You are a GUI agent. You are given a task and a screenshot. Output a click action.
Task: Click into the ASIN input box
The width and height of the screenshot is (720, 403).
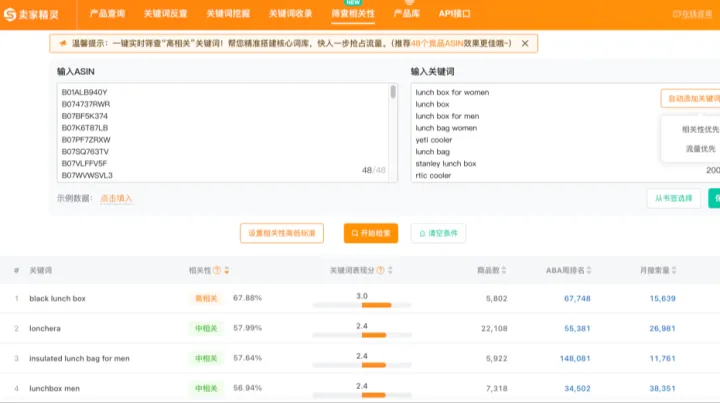[227, 133]
